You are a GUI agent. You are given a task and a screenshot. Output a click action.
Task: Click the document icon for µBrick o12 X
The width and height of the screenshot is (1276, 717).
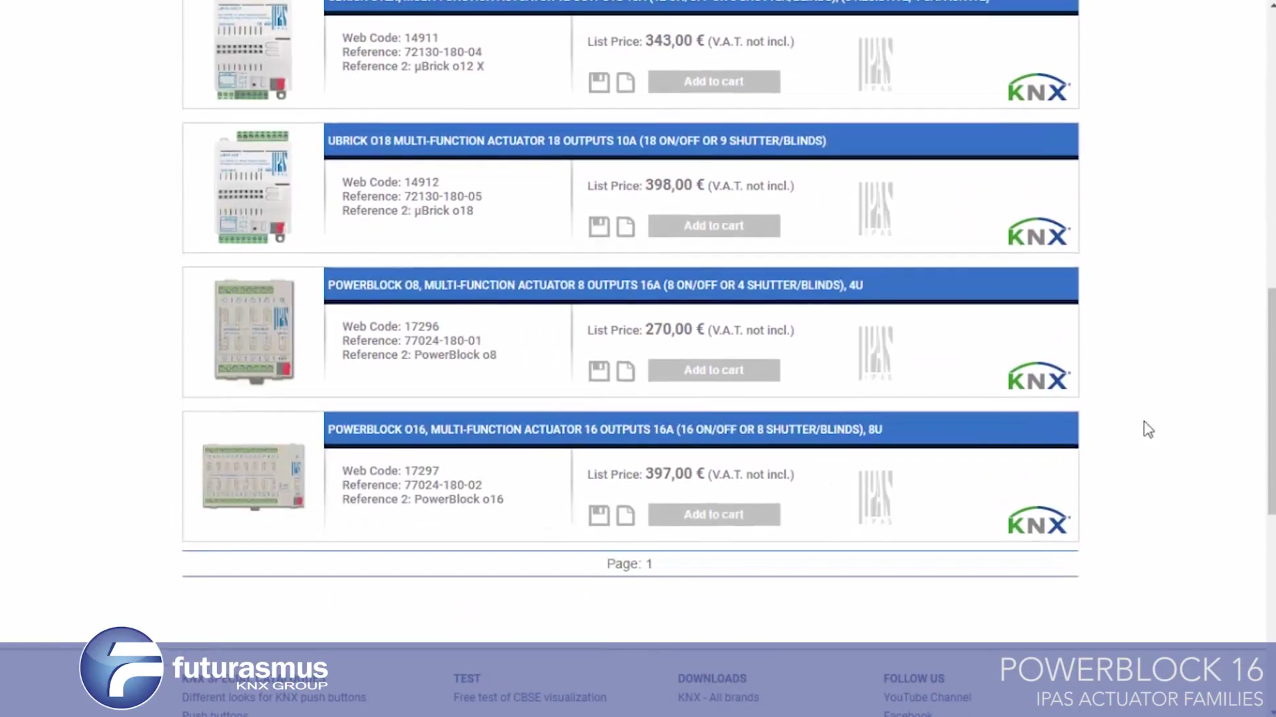[625, 82]
